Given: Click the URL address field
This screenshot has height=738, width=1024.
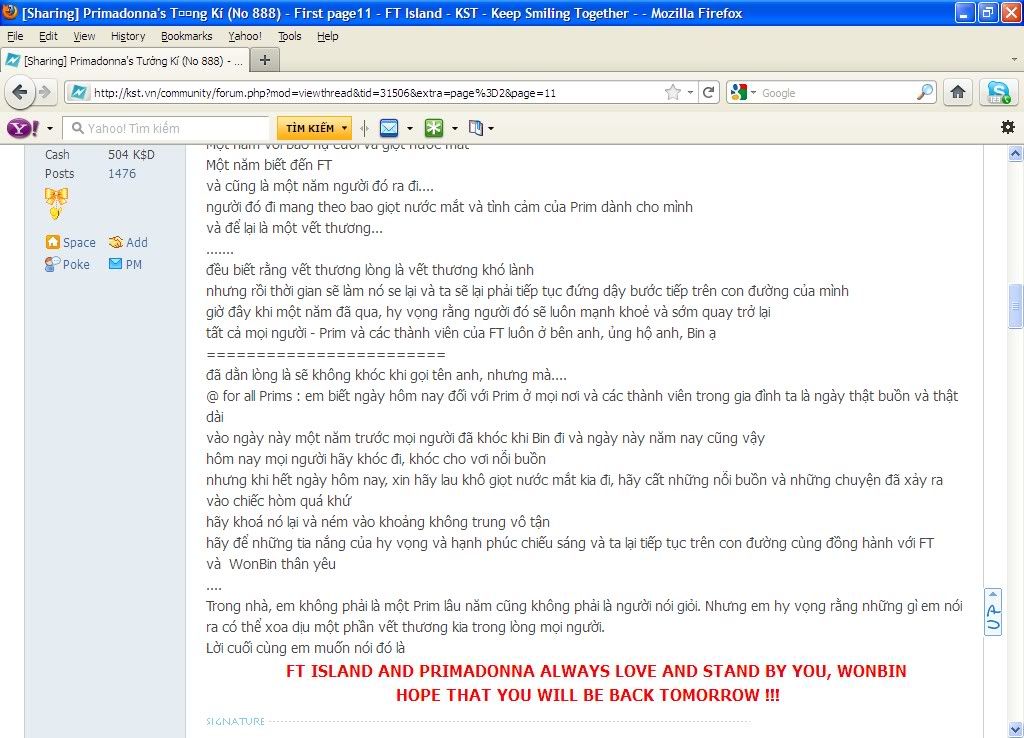Looking at the screenshot, I should pyautogui.click(x=377, y=93).
